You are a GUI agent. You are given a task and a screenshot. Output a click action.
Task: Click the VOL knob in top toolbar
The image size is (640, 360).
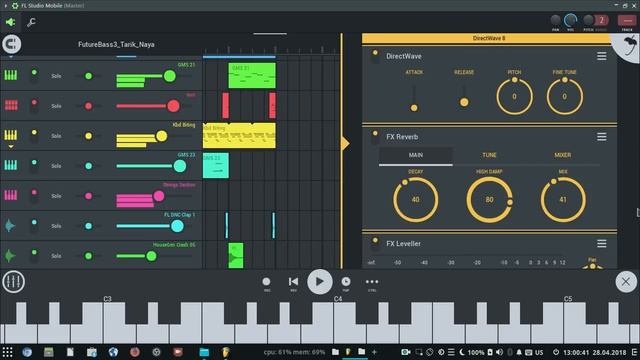[x=571, y=20]
